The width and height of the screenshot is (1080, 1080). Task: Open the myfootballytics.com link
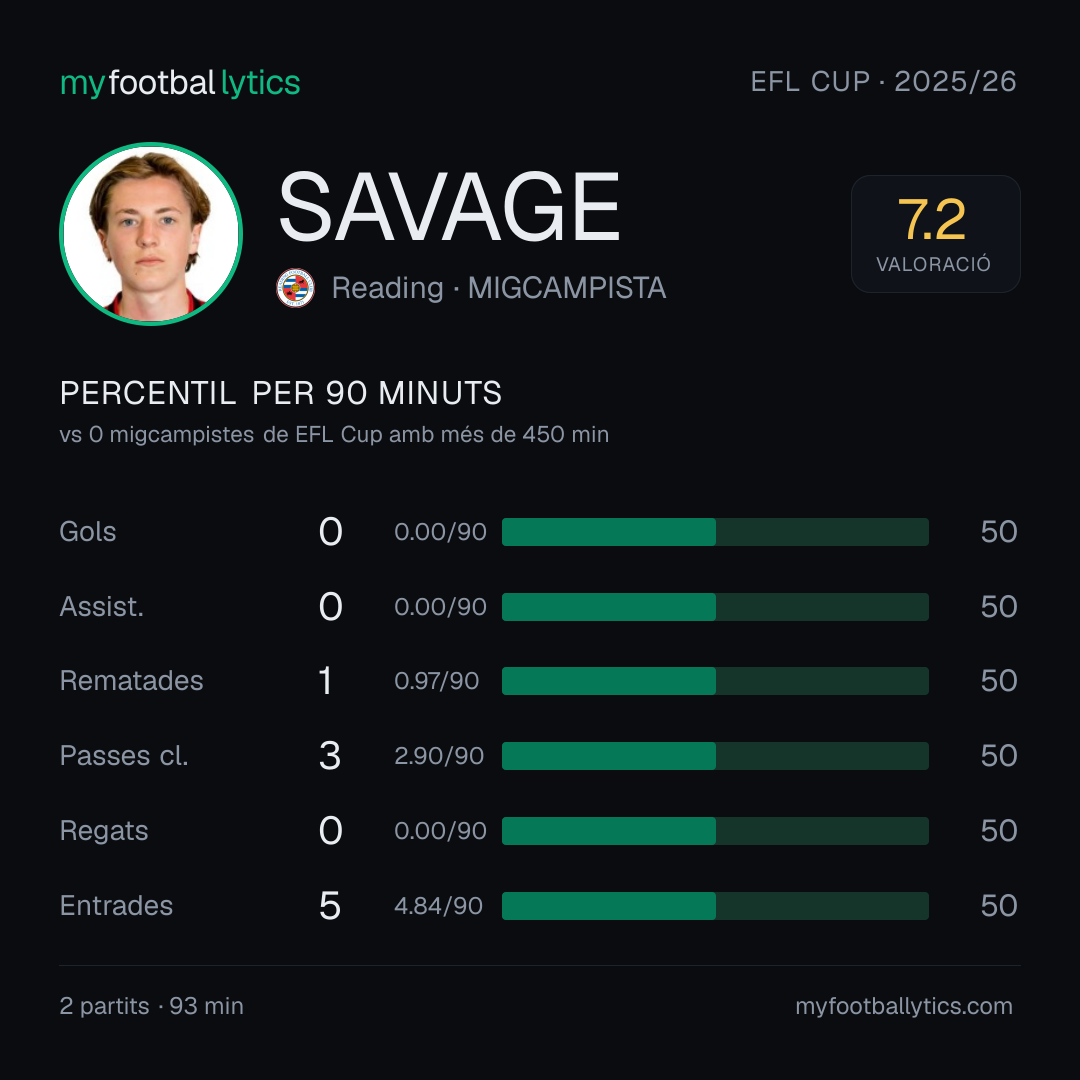(904, 1006)
